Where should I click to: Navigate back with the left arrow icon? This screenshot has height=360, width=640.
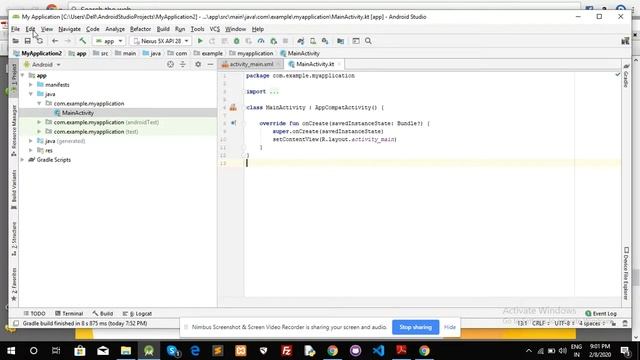click(x=55, y=41)
